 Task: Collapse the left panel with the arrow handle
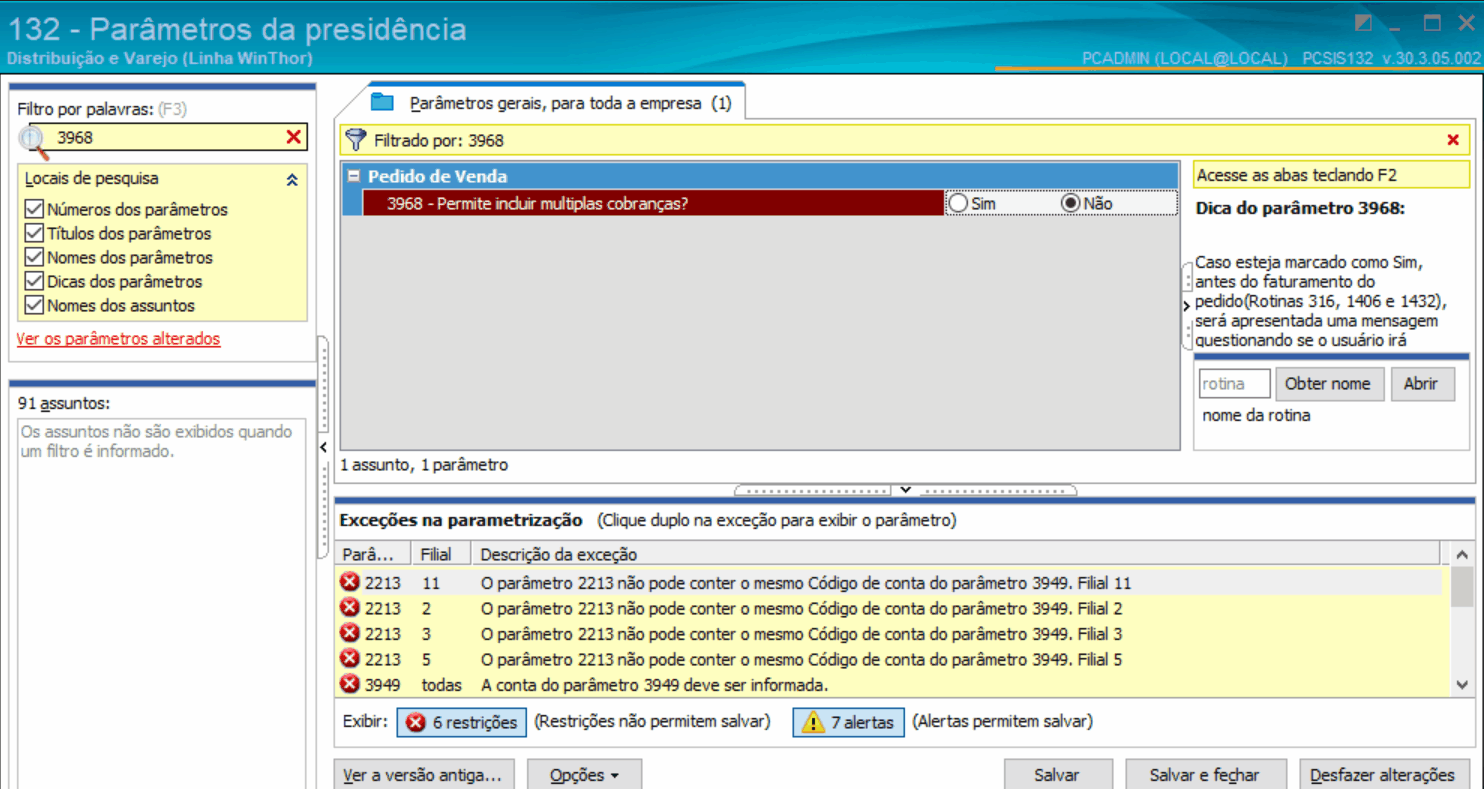click(x=323, y=448)
